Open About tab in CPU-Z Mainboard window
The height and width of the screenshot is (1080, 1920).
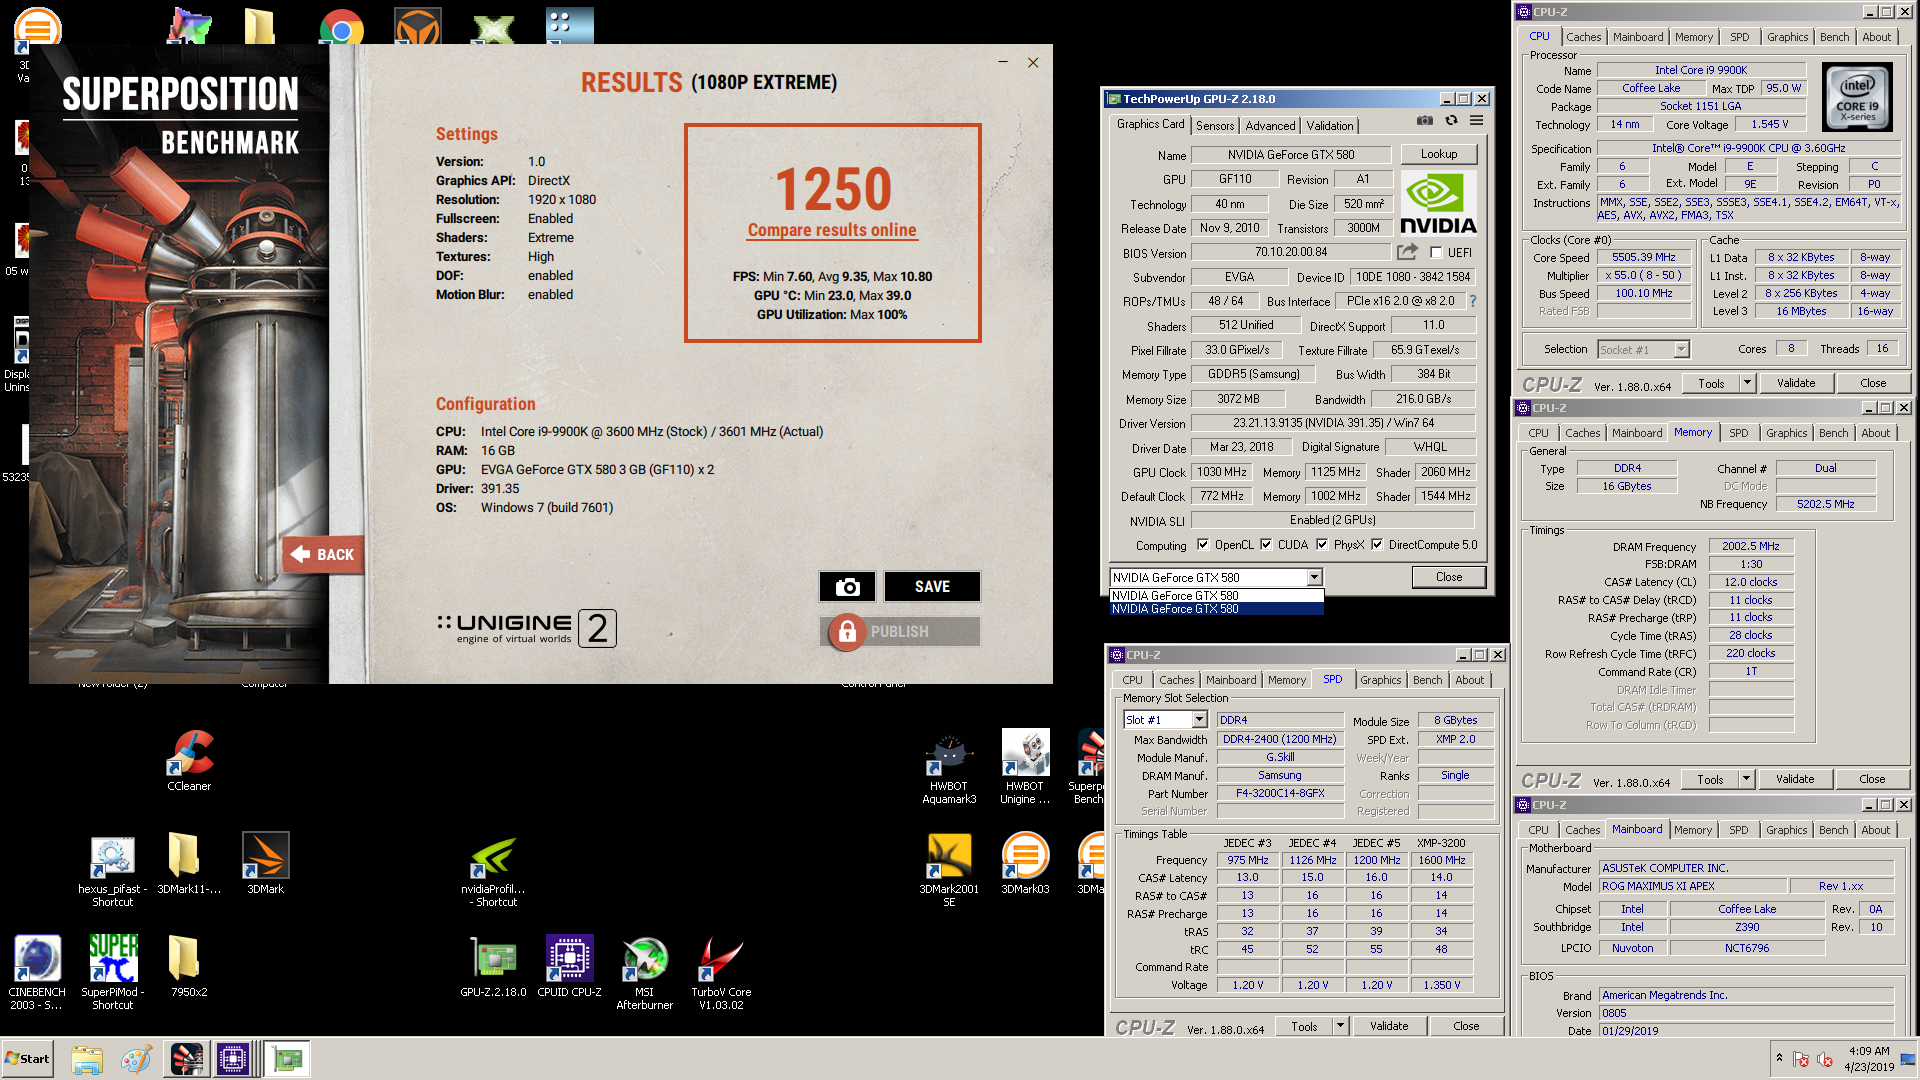point(1875,830)
